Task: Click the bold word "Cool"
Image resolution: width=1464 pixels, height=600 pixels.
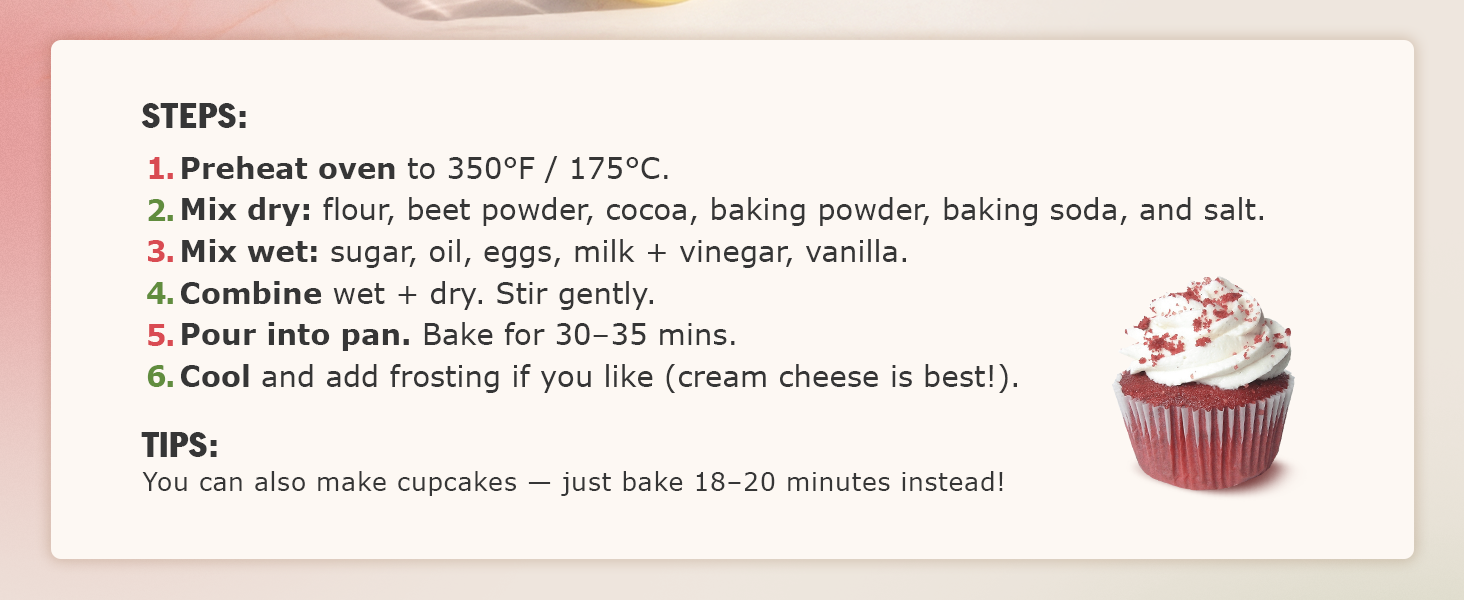Action: [215, 378]
